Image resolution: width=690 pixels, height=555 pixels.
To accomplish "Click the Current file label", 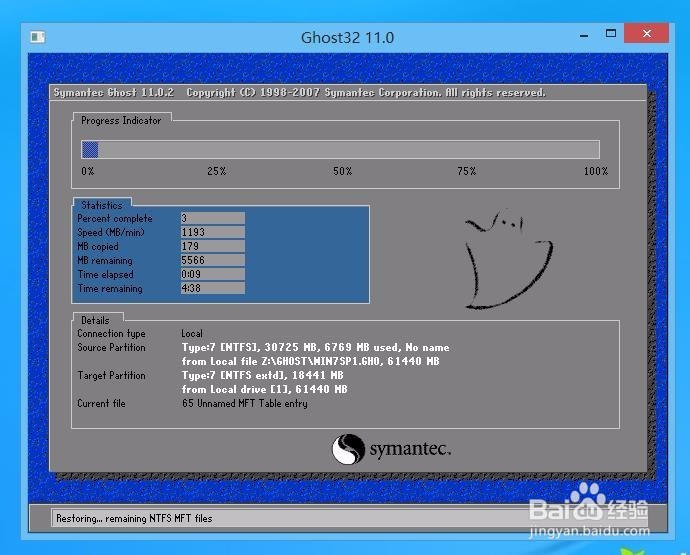I will (101, 404).
